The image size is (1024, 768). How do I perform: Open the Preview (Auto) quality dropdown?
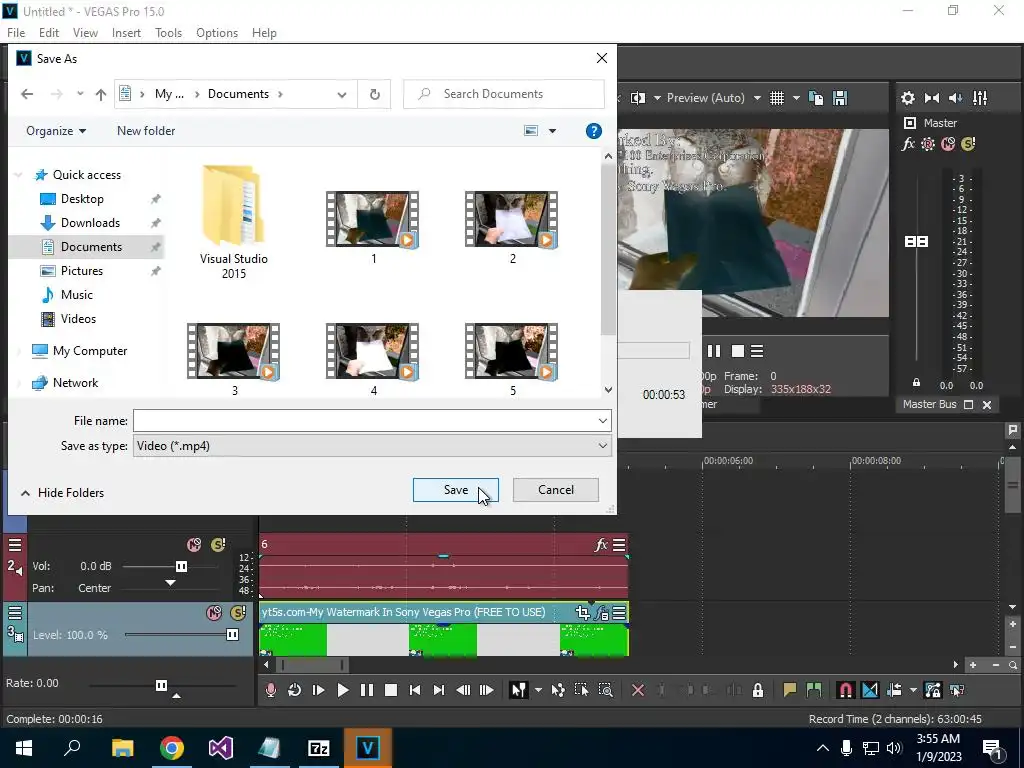click(x=714, y=98)
